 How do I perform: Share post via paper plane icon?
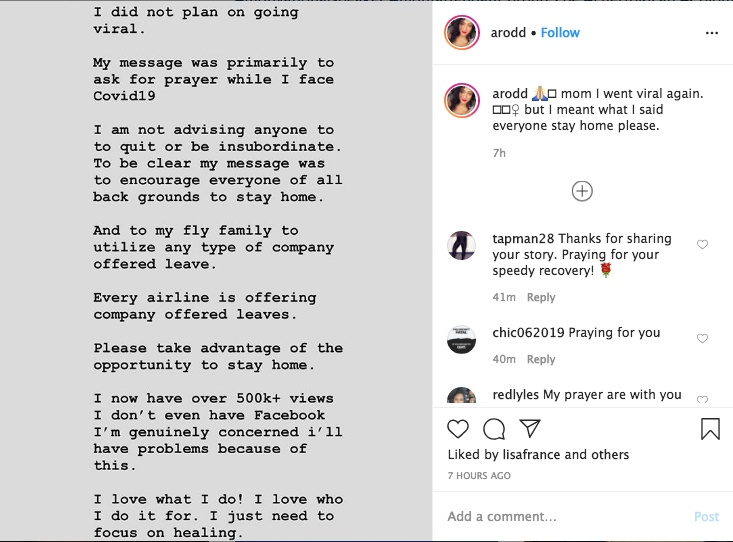click(x=530, y=428)
